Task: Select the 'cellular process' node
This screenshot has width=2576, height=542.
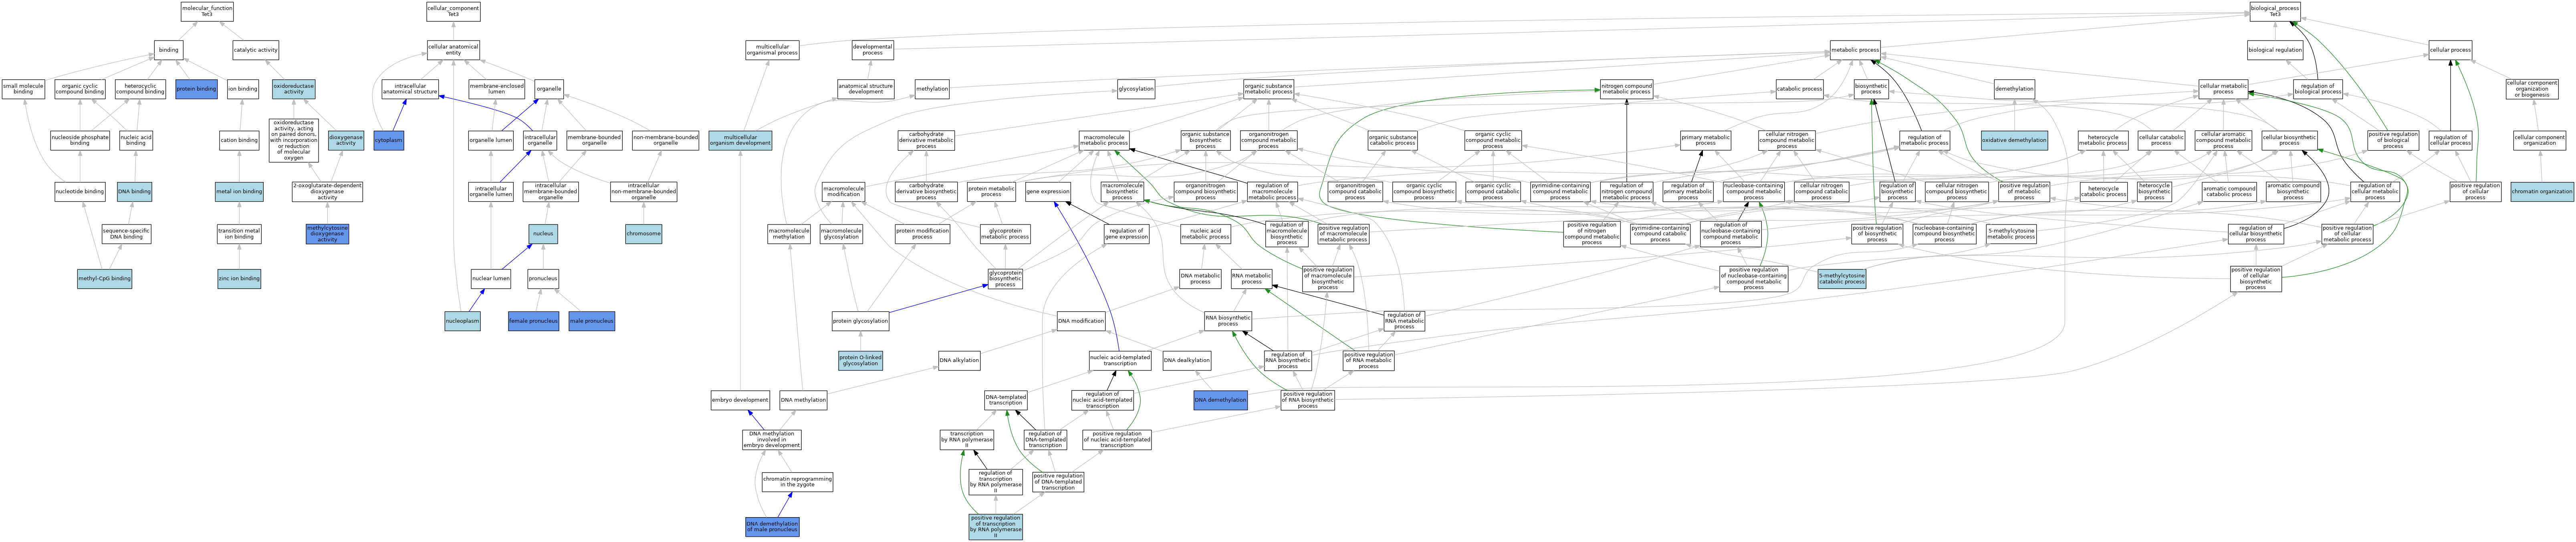Action: pyautogui.click(x=2450, y=50)
